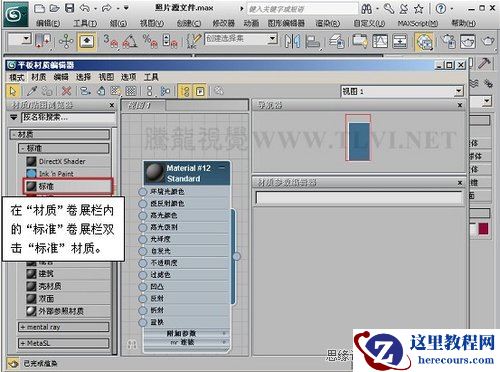500x372 pixels.
Task: Toggle the Material/Map Browser panel button
Action: coord(185,91)
